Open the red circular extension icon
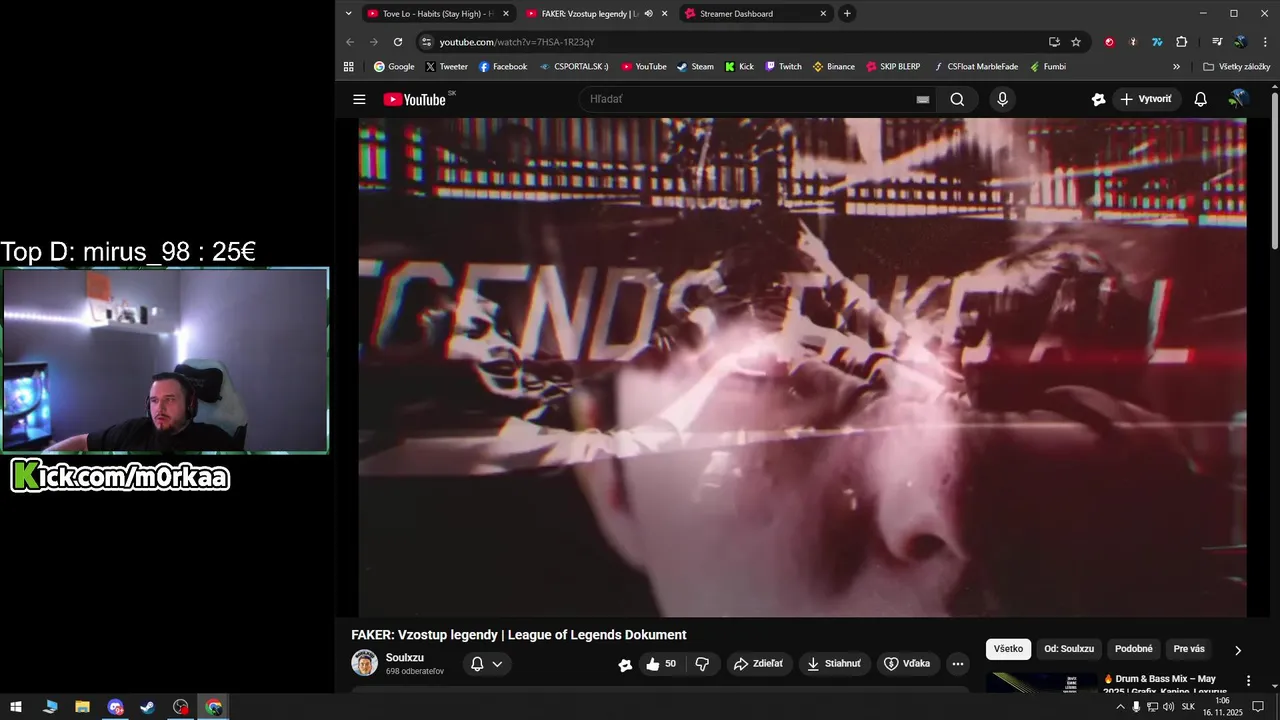1280x720 pixels. [1109, 42]
